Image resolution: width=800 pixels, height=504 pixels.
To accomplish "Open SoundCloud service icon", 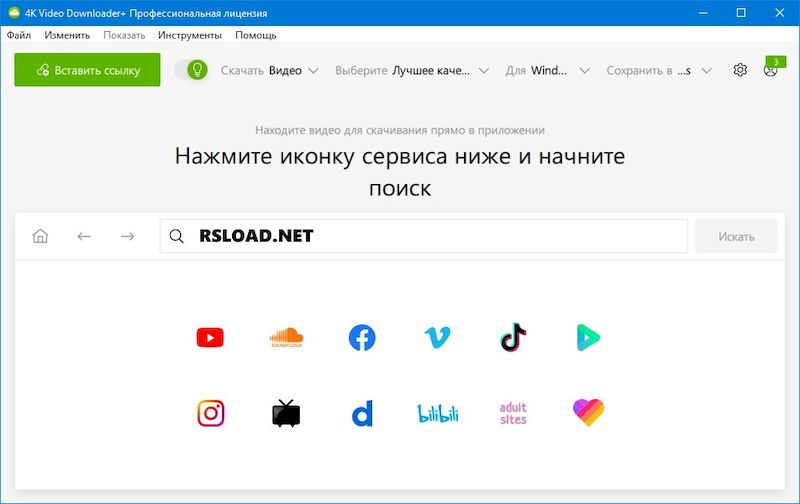I will pos(286,338).
